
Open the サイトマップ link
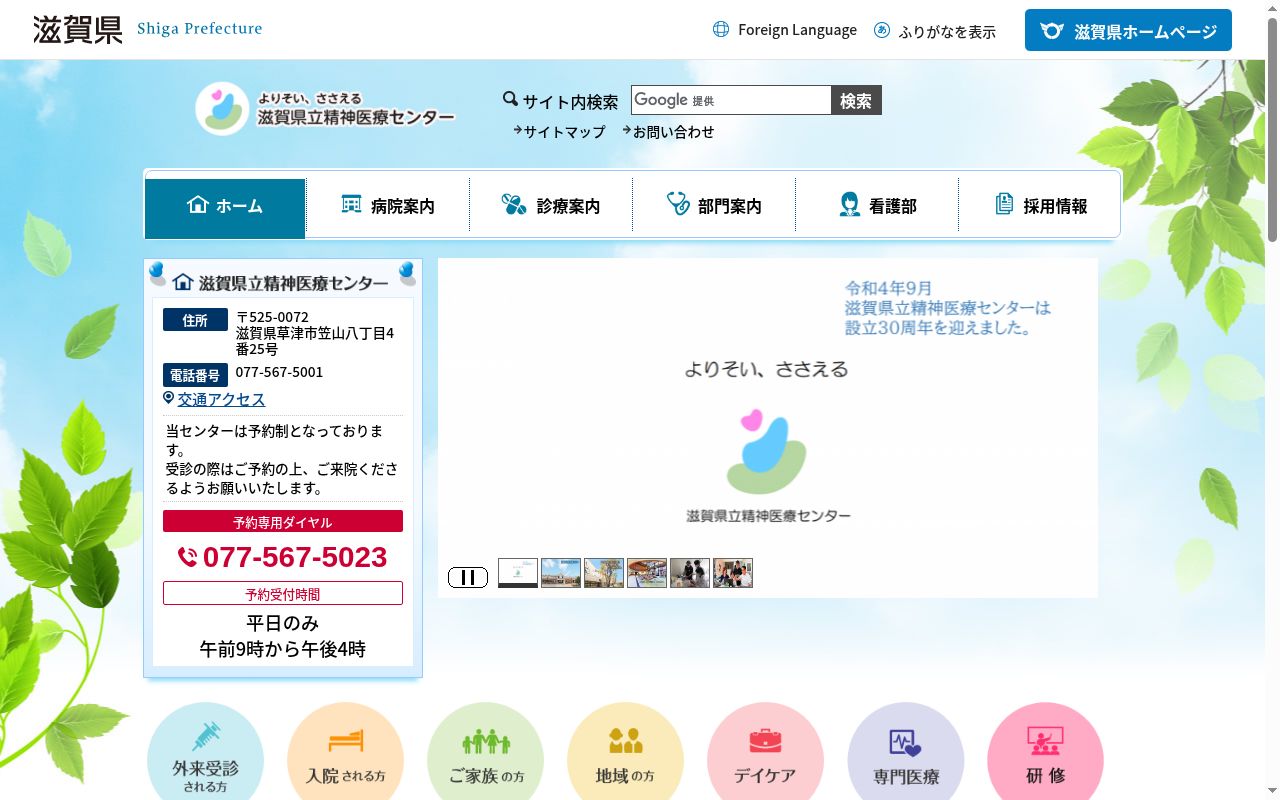tap(564, 131)
